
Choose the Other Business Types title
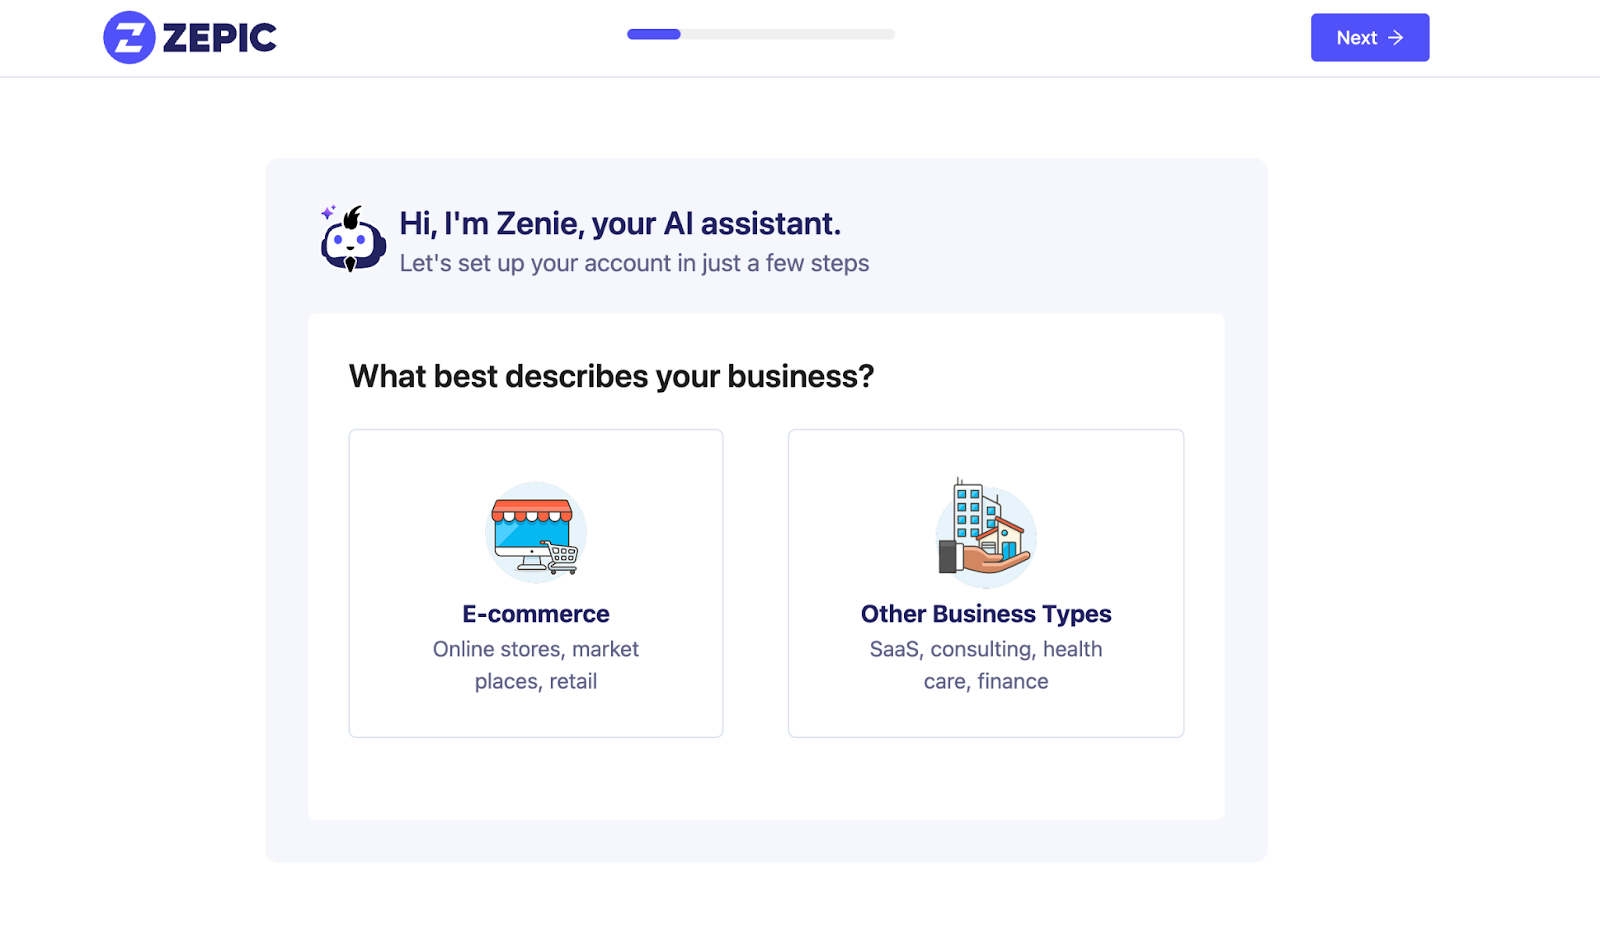pos(986,614)
